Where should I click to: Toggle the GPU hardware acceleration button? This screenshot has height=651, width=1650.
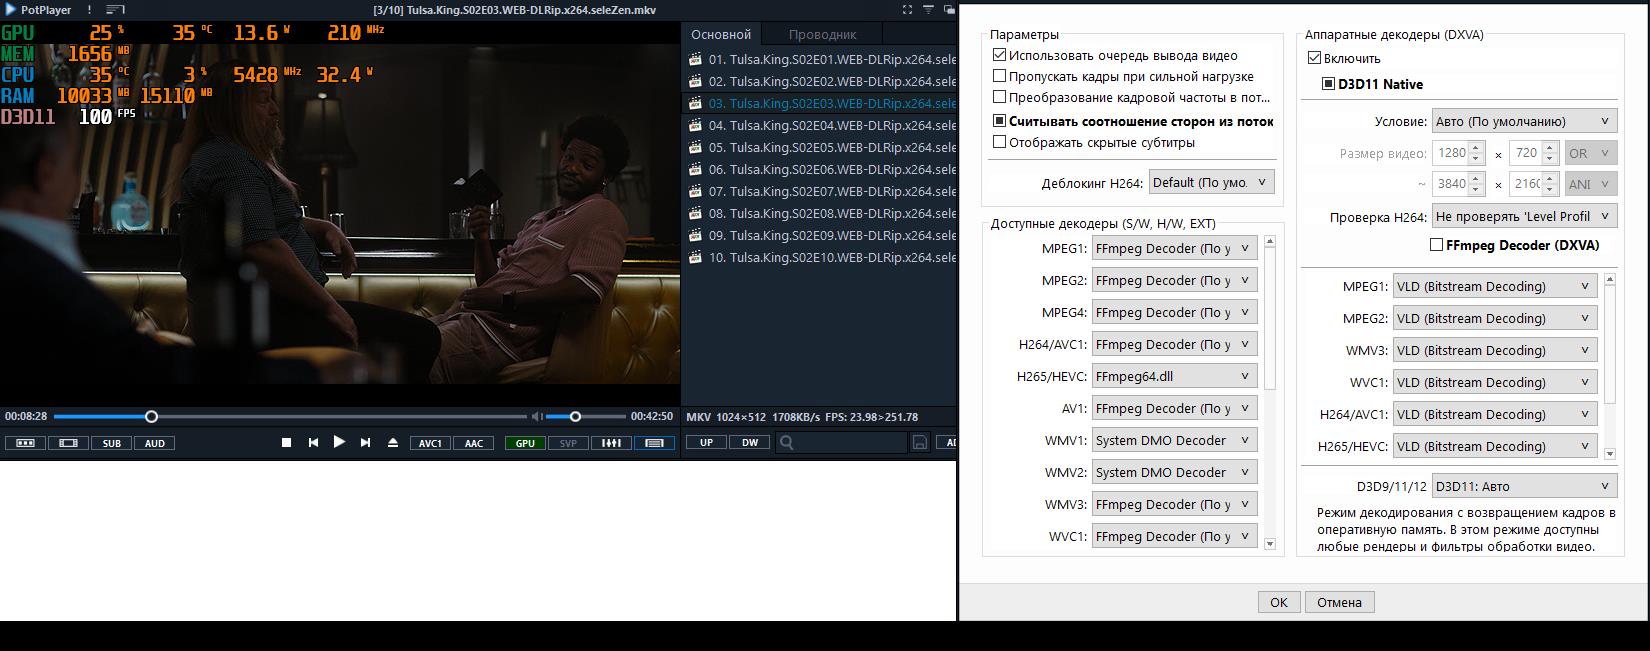coord(525,443)
